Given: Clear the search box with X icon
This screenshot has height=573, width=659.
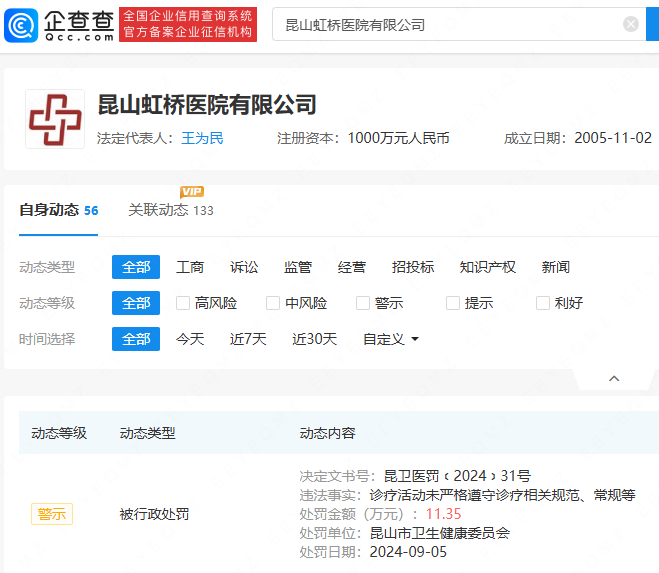Looking at the screenshot, I should coord(631,24).
